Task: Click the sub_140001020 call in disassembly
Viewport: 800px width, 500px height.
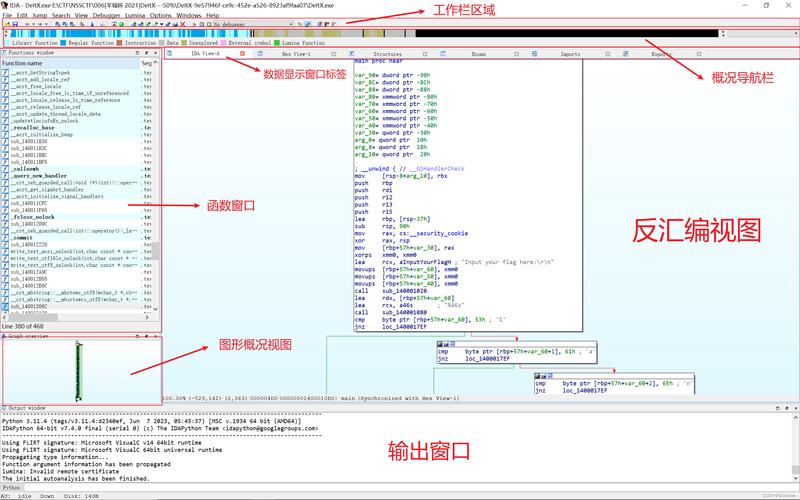Action: [404, 291]
